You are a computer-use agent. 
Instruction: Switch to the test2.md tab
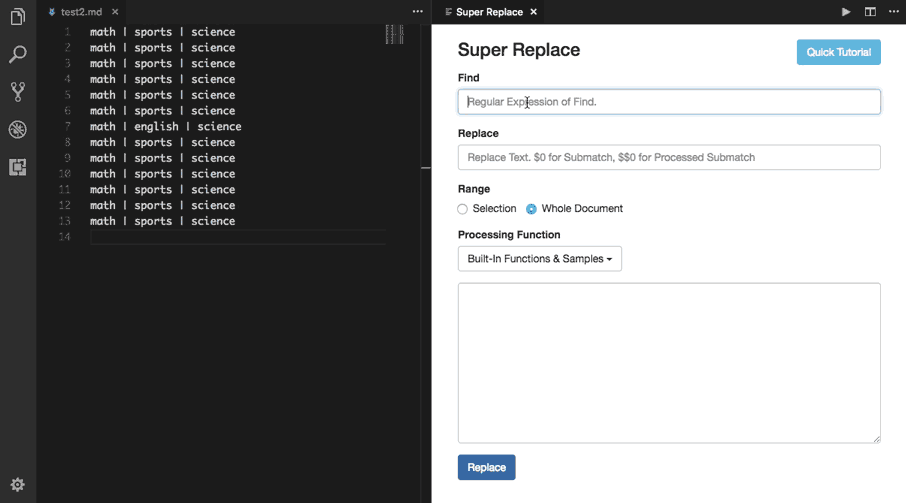pos(81,12)
